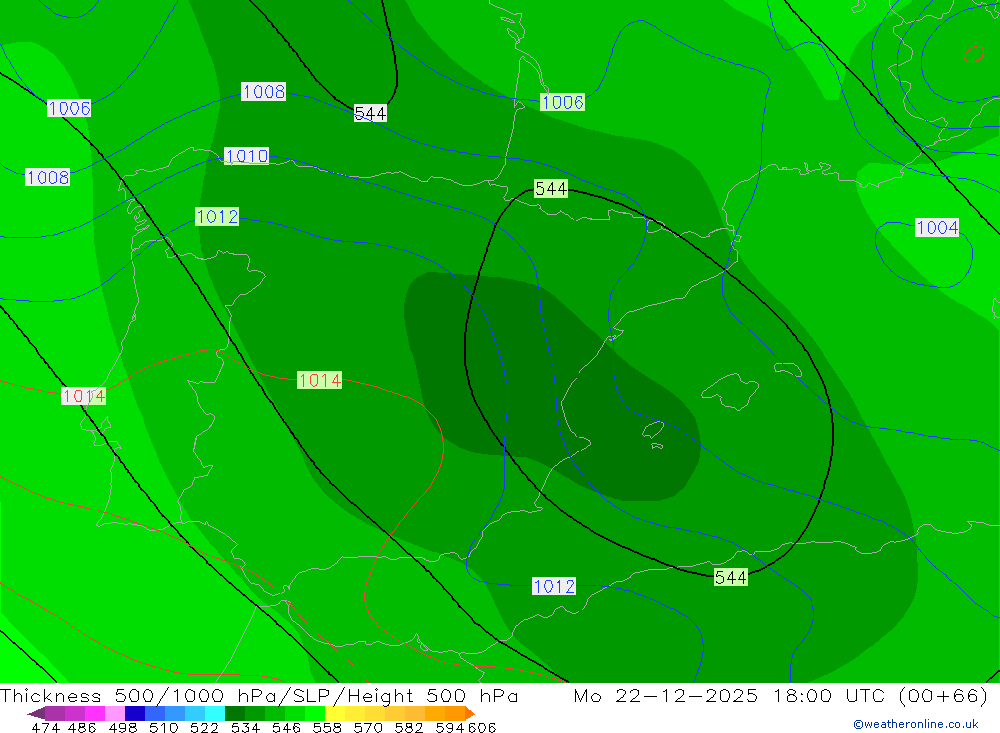
Task: Choose the darkest green legend swatch
Action: pos(235,713)
